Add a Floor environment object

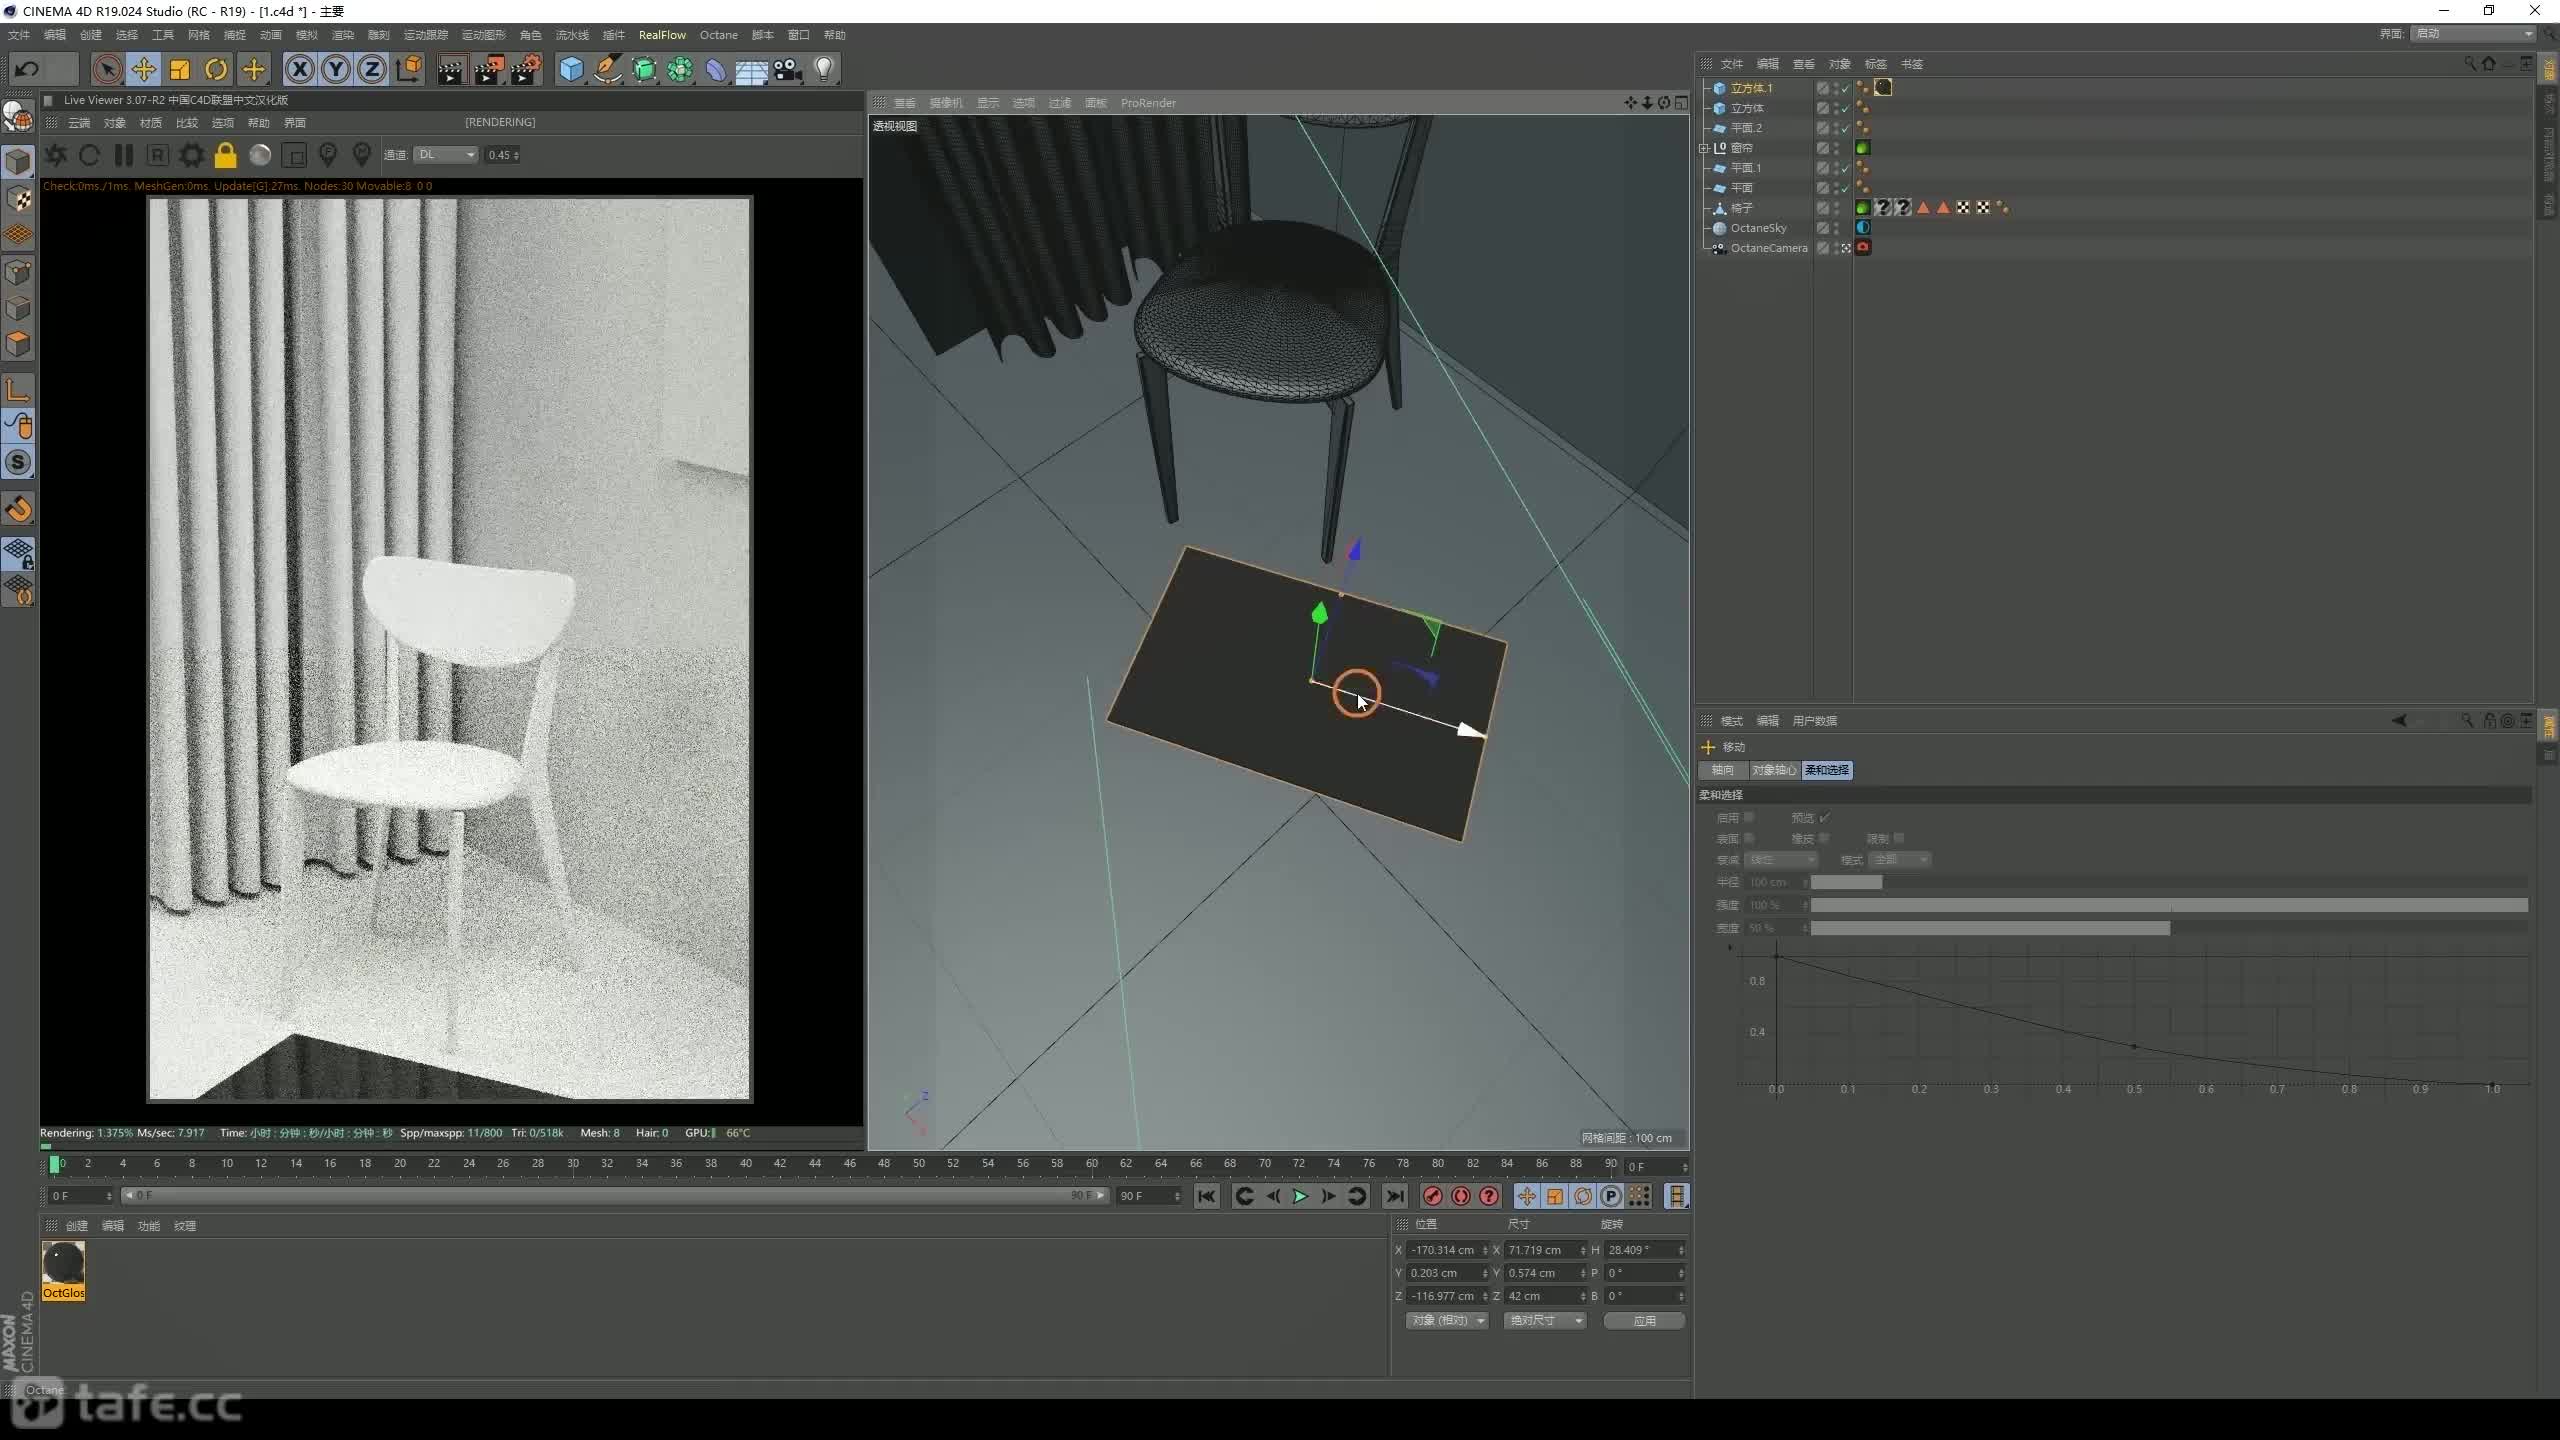[x=751, y=69]
